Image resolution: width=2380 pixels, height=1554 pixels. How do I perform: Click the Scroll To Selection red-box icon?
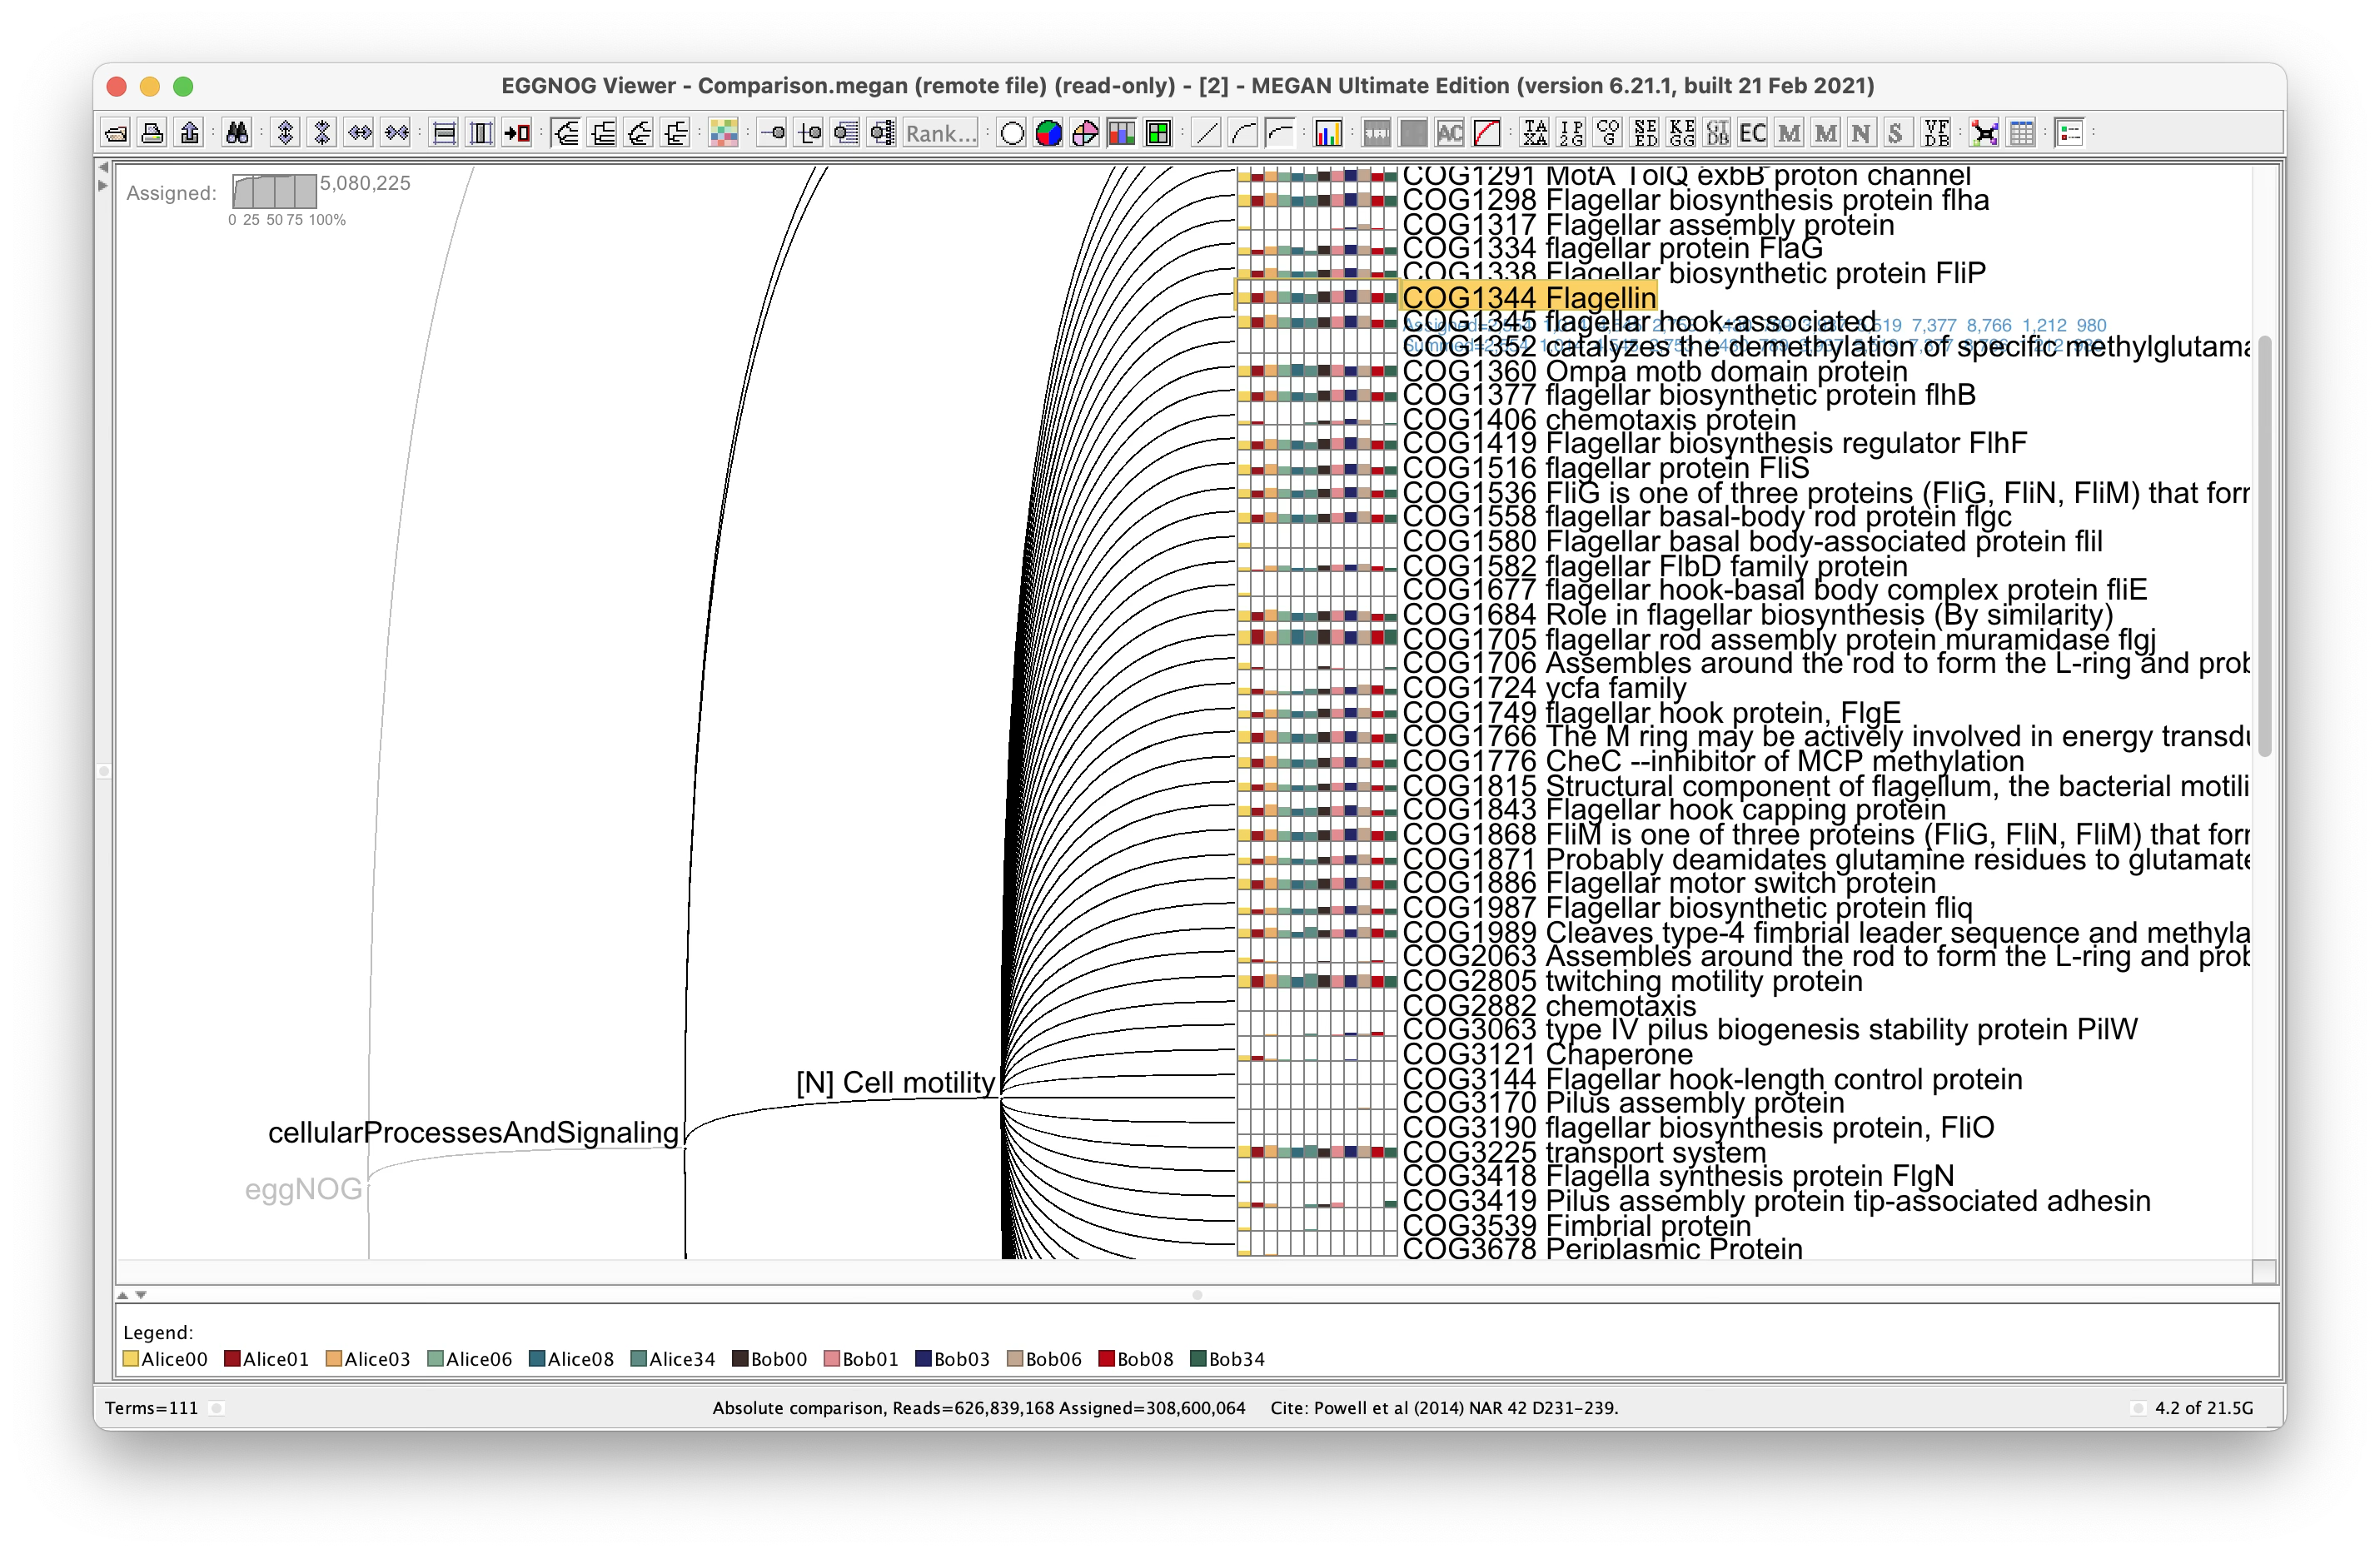click(x=517, y=133)
